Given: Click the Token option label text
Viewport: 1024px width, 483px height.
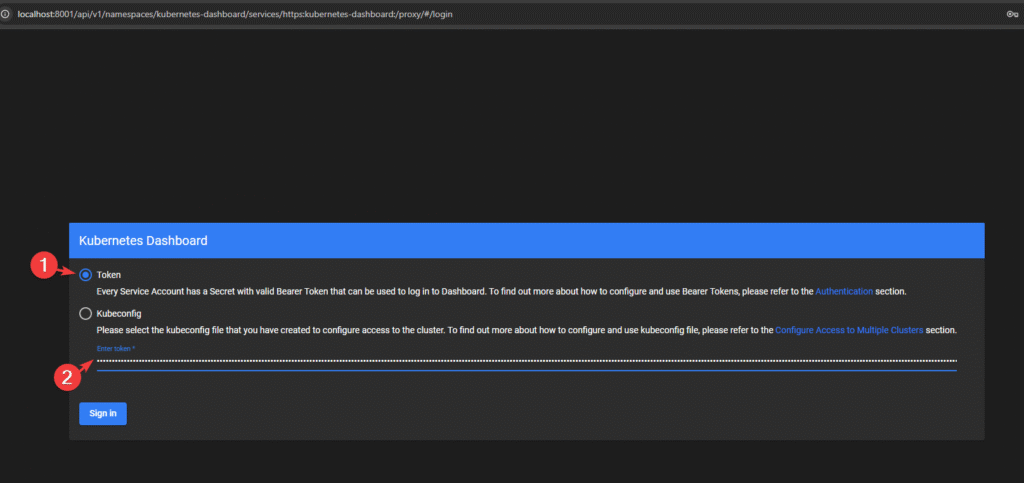Looking at the screenshot, I should pos(109,275).
